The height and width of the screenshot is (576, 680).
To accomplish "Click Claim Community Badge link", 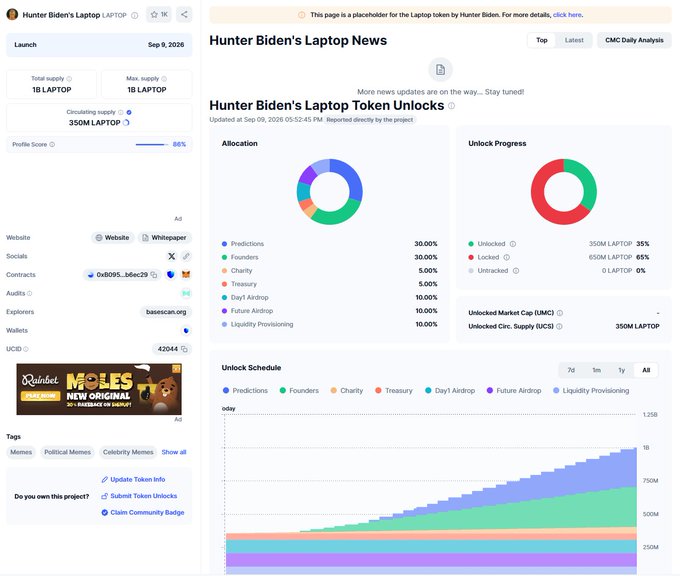I will (143, 512).
